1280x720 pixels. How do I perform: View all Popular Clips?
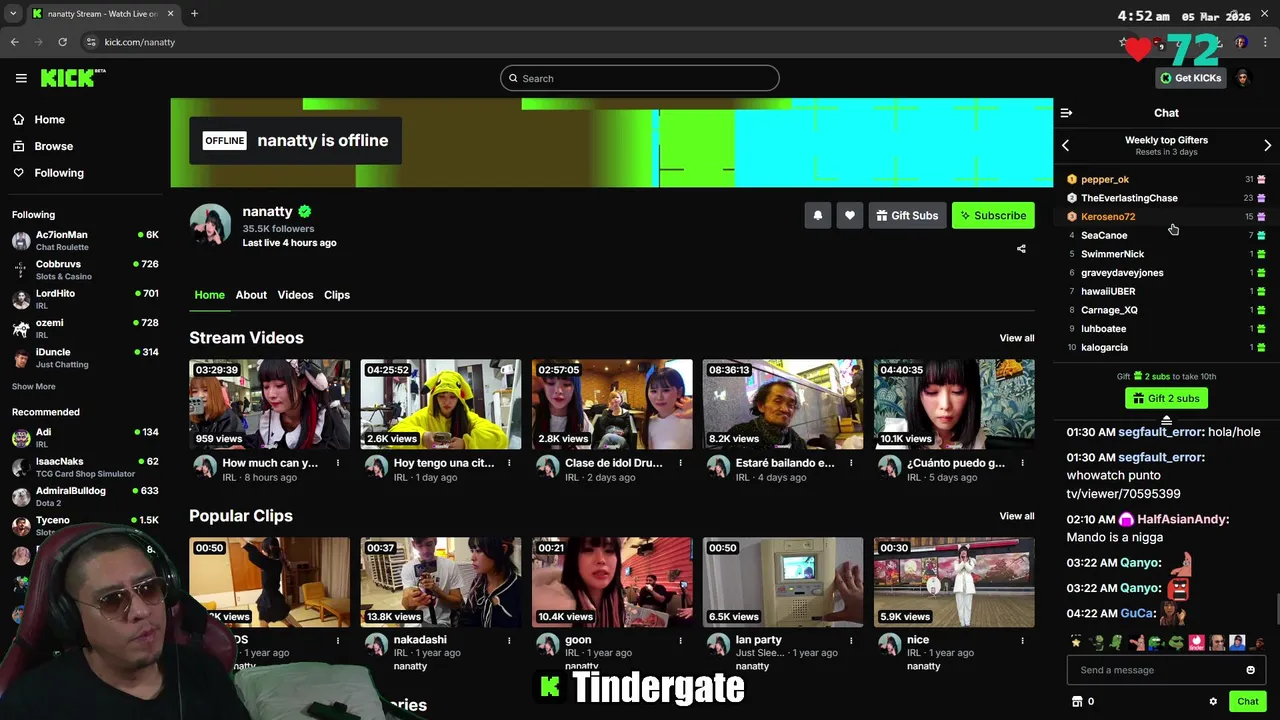coord(1017,516)
